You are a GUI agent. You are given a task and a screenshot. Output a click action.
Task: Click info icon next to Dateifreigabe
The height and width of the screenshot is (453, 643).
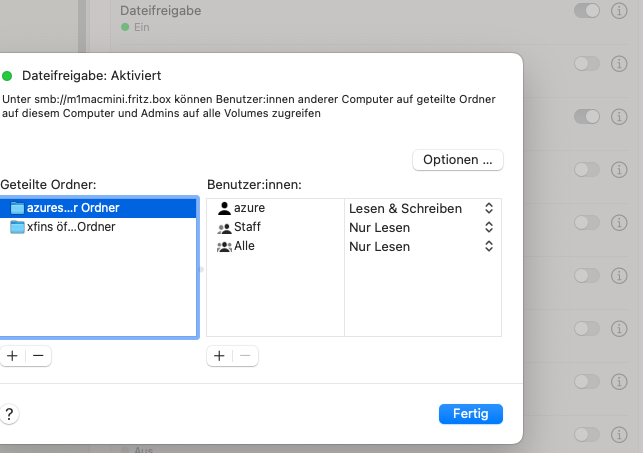coord(619,10)
